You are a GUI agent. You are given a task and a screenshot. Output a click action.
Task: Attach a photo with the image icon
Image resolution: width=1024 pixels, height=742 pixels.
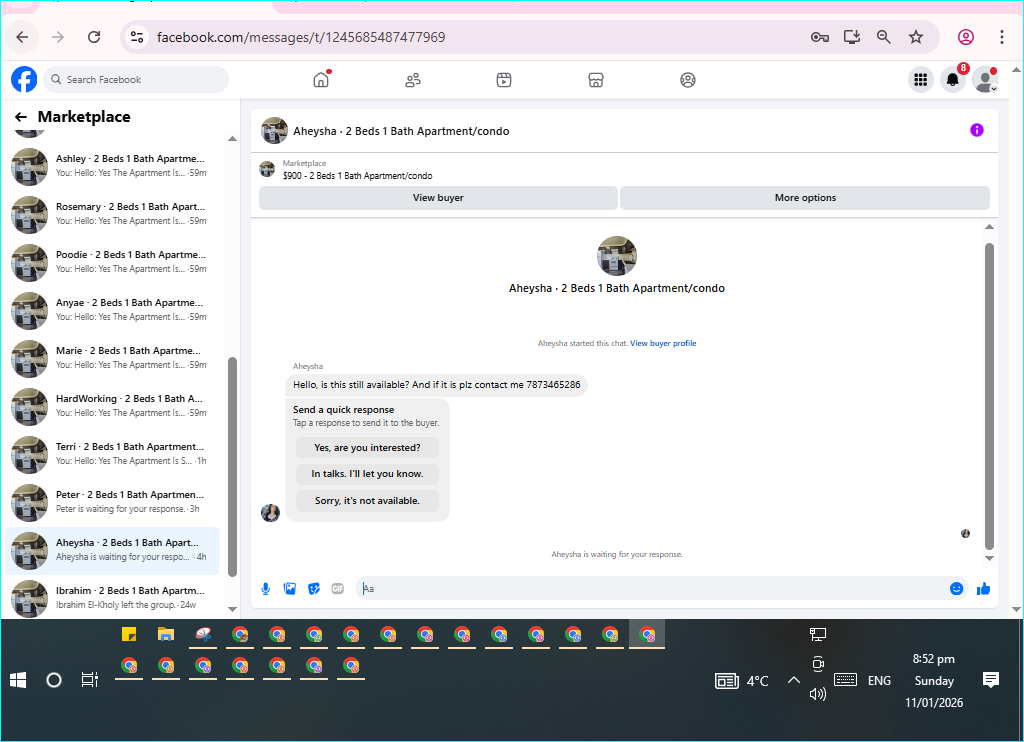click(290, 589)
